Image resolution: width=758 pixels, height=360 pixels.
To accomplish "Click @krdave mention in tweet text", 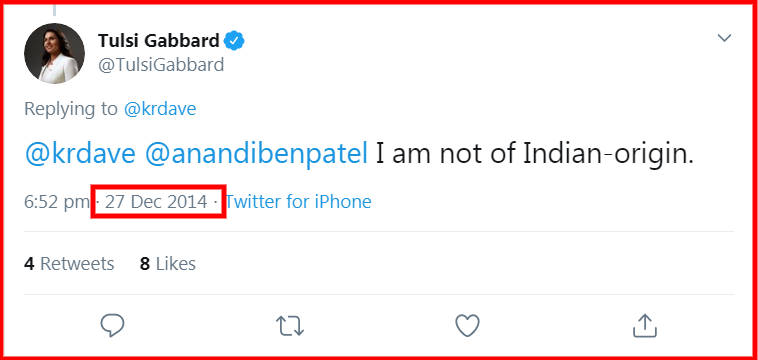I will [x=80, y=154].
